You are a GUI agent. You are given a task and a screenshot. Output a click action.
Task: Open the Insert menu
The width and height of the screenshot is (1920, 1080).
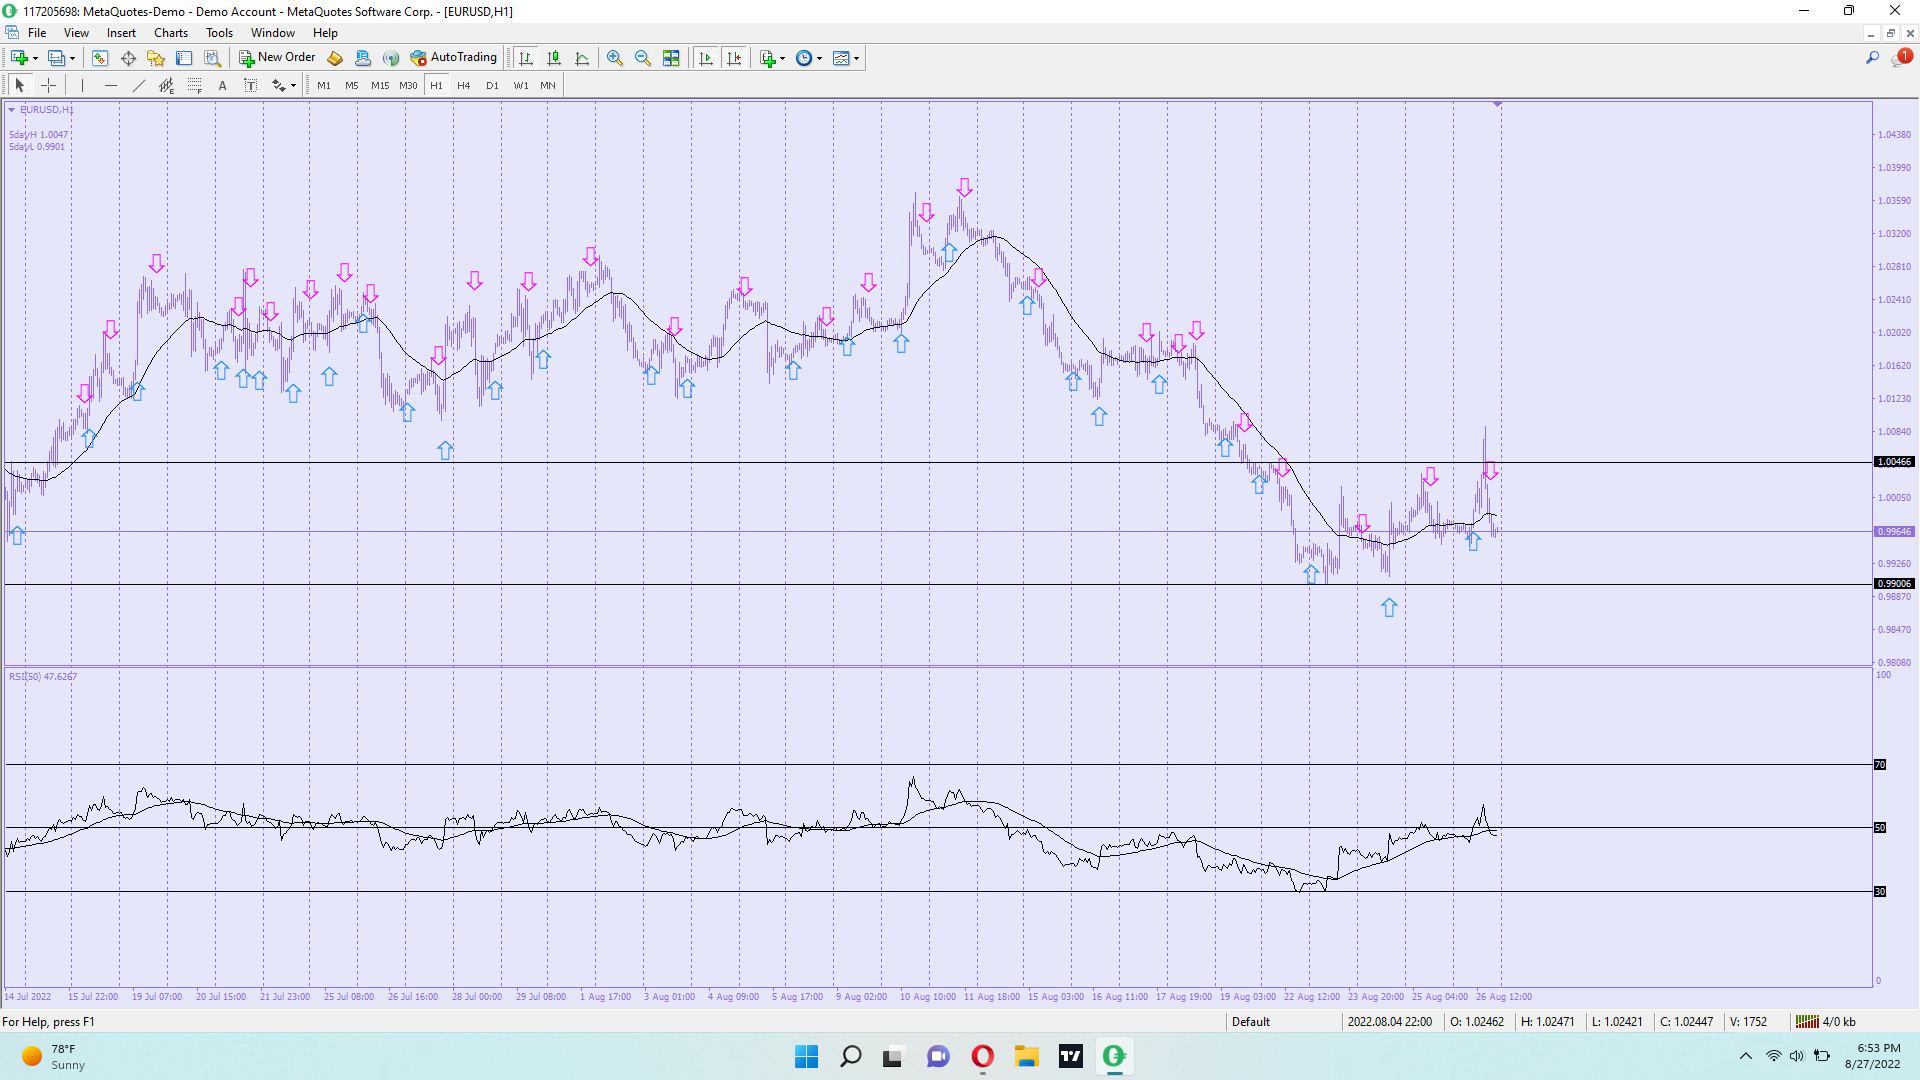pos(121,33)
